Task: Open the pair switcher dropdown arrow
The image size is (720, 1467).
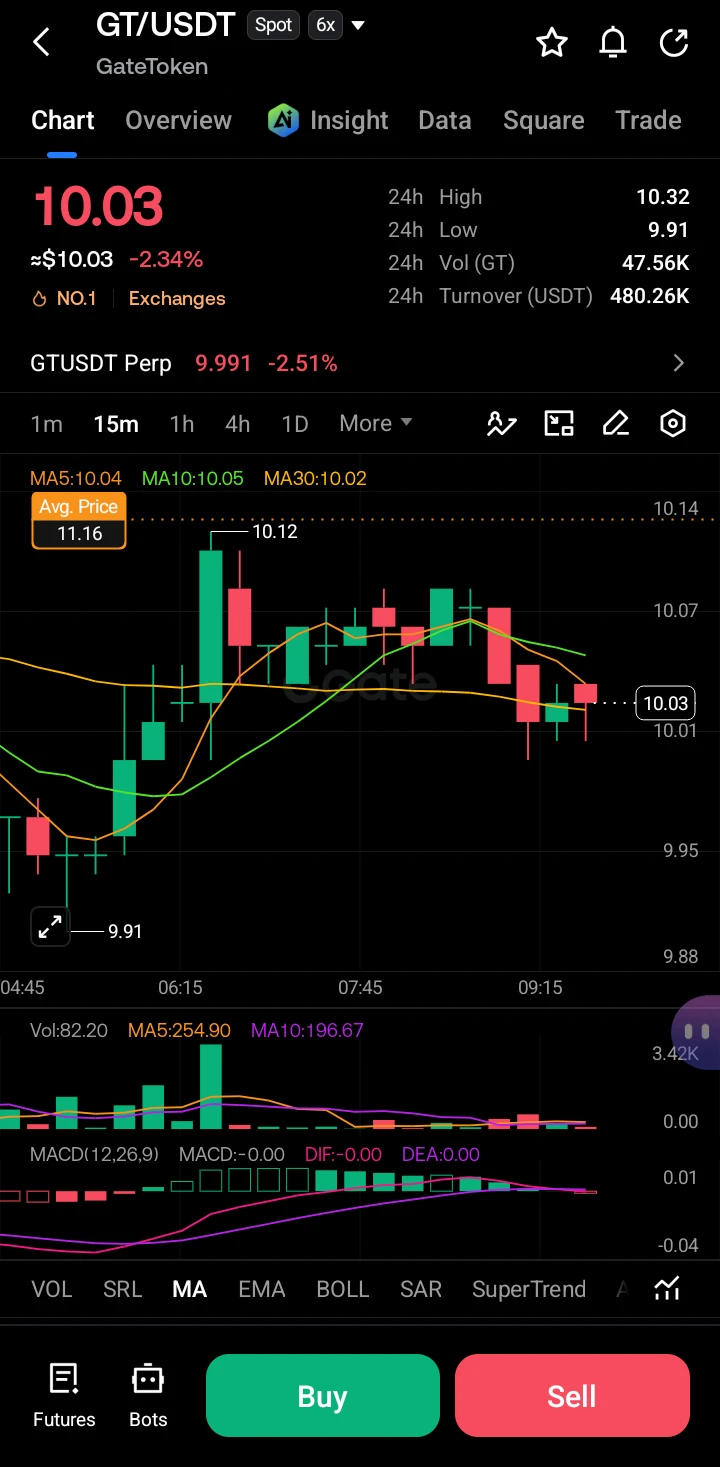Action: pyautogui.click(x=358, y=25)
